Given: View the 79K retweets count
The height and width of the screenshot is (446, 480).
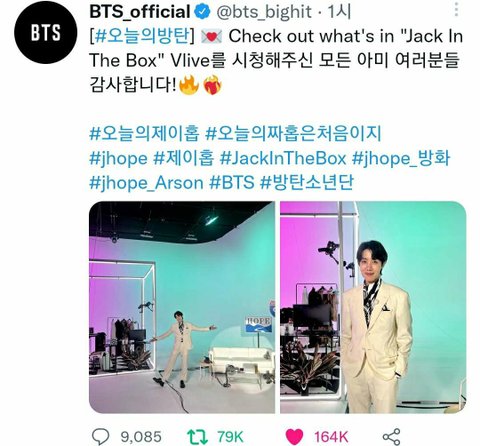Looking at the screenshot, I should click(230, 437).
